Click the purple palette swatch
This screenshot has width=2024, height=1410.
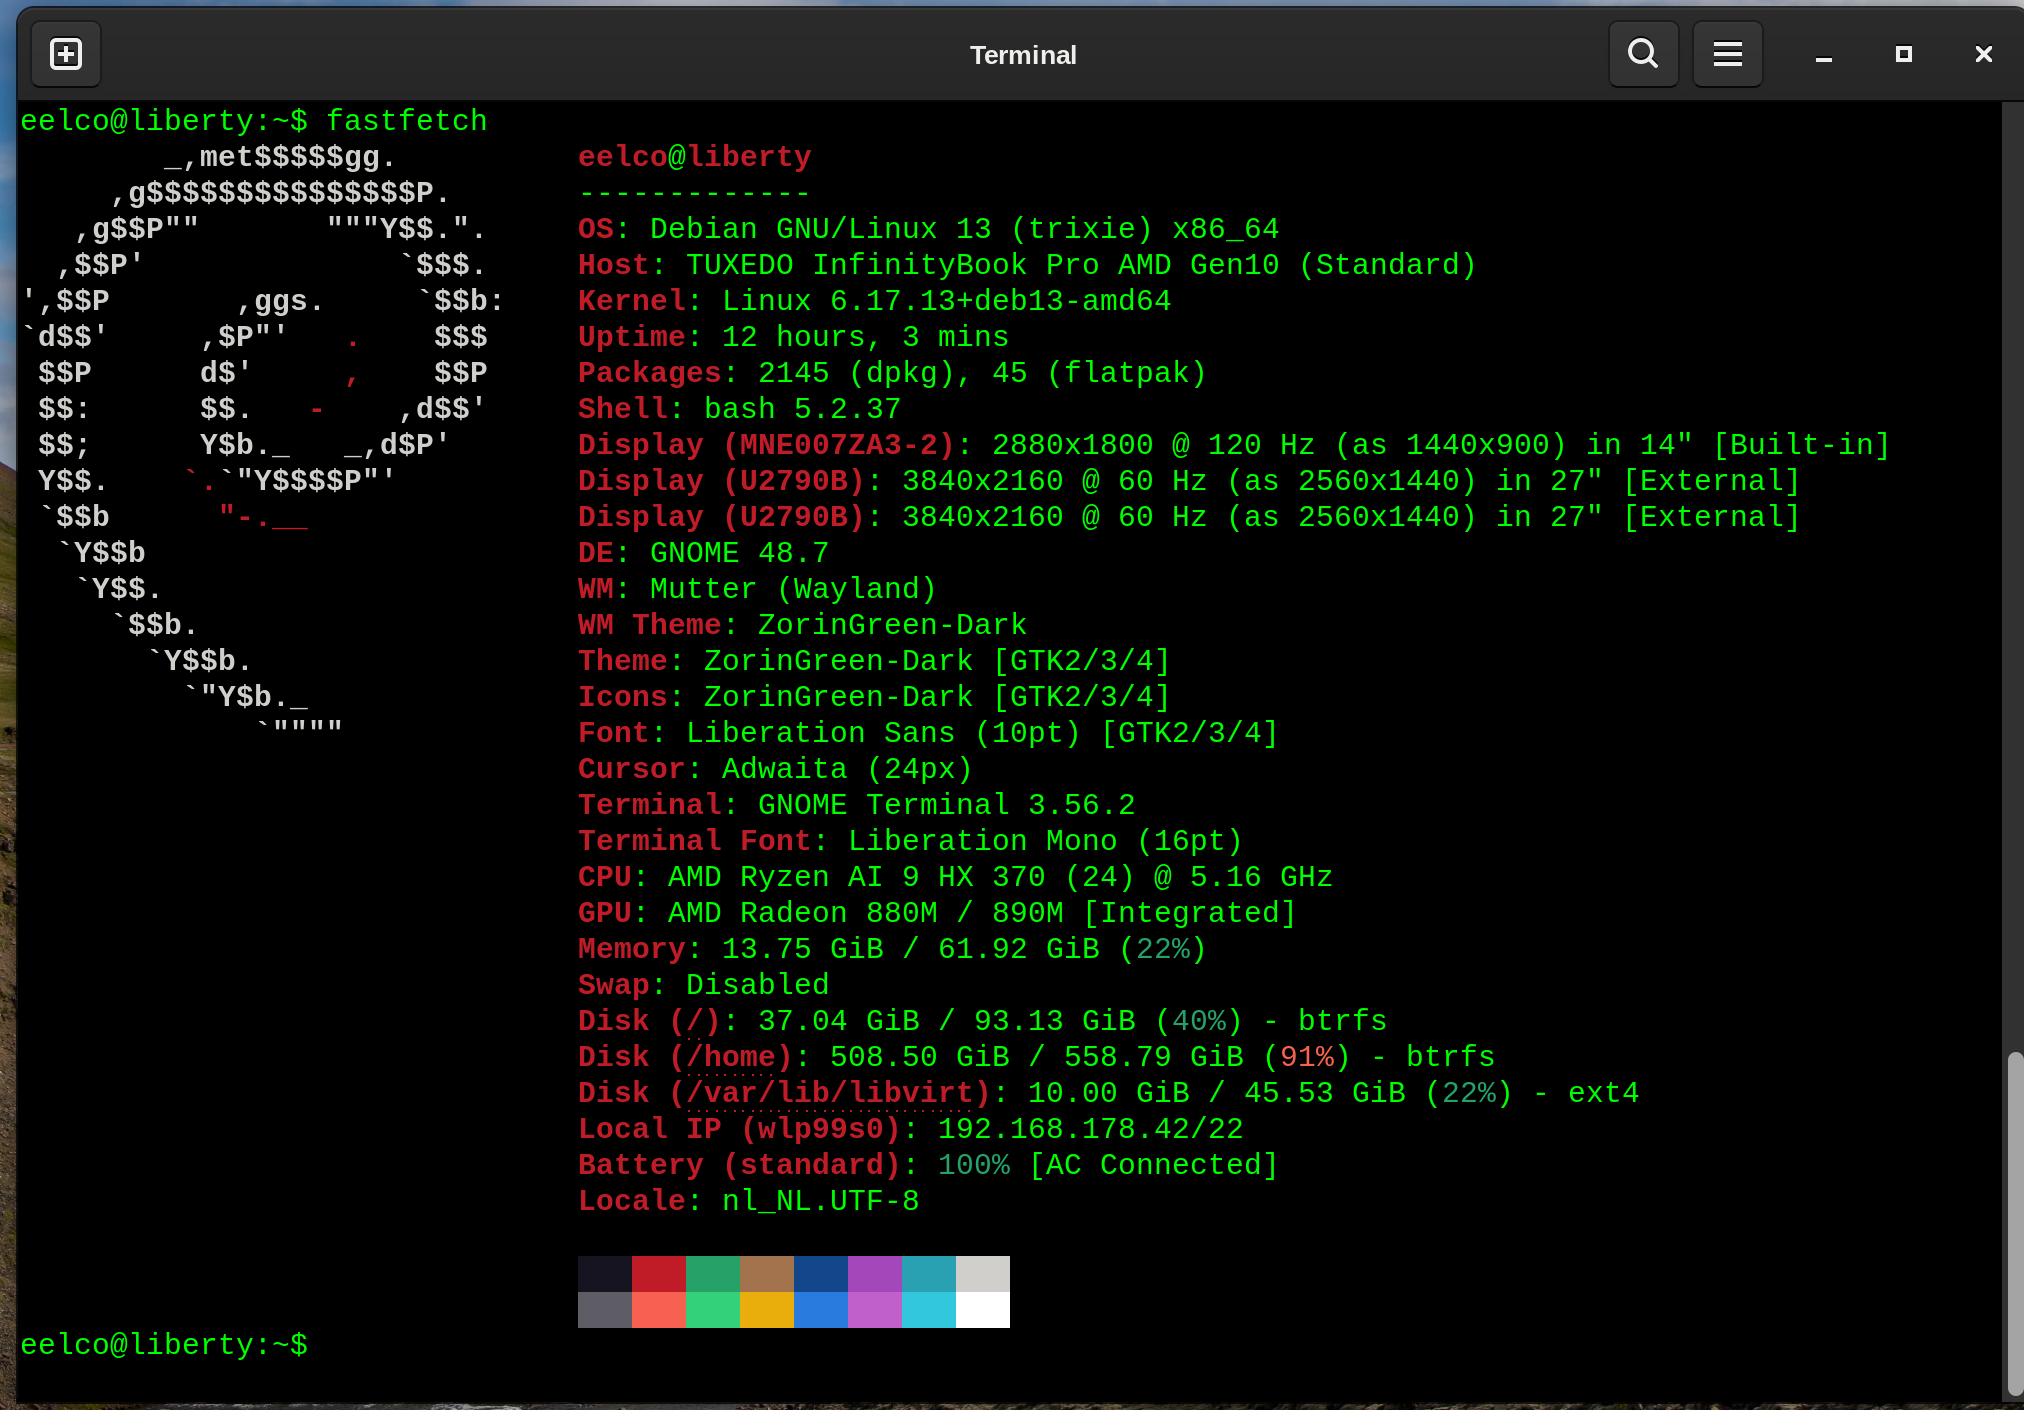(x=876, y=1275)
